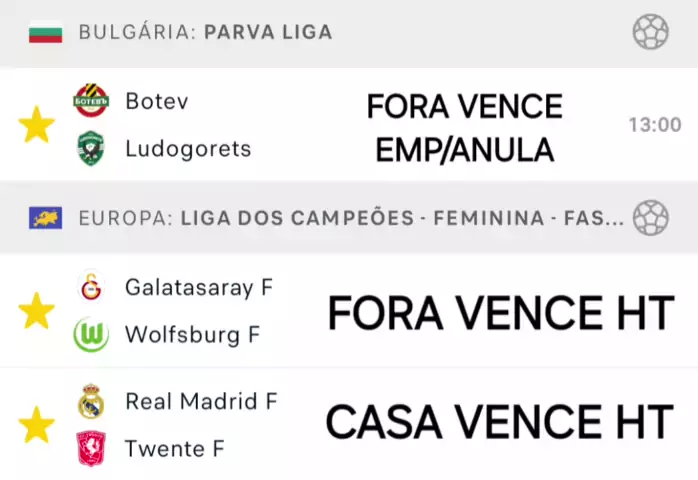
Task: Click the soccer ball icon for Liga dos Campeões
Action: 650,217
